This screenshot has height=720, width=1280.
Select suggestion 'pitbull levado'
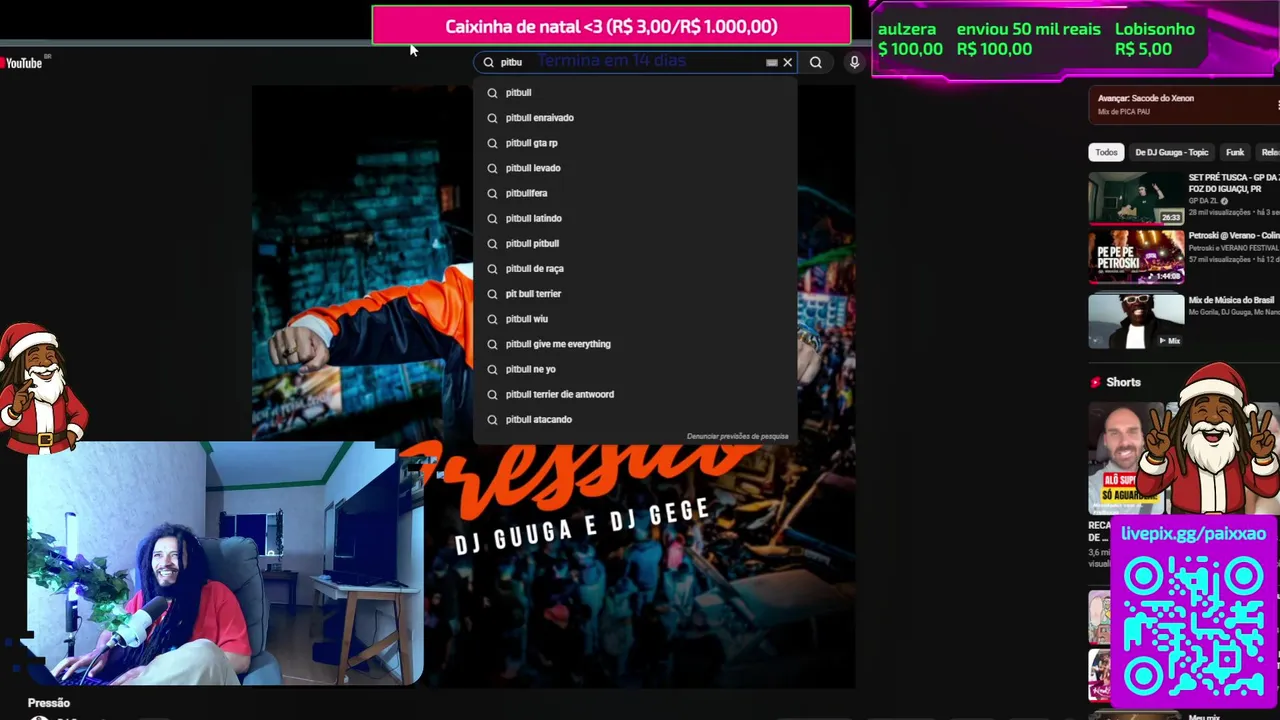click(635, 168)
